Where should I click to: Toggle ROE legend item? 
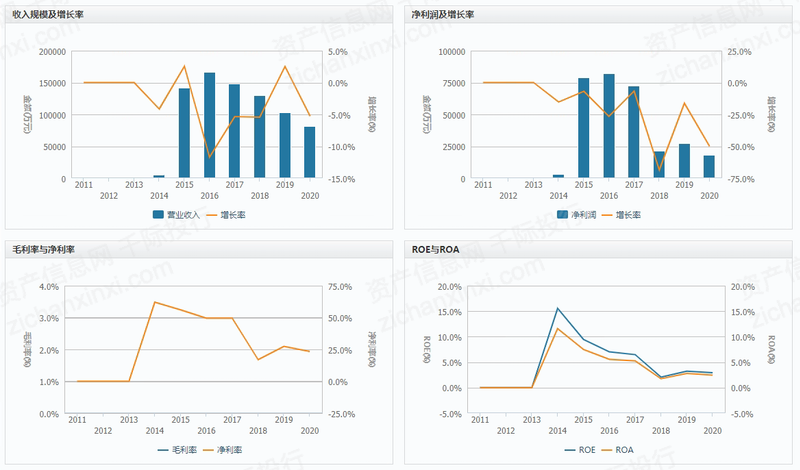[580, 450]
